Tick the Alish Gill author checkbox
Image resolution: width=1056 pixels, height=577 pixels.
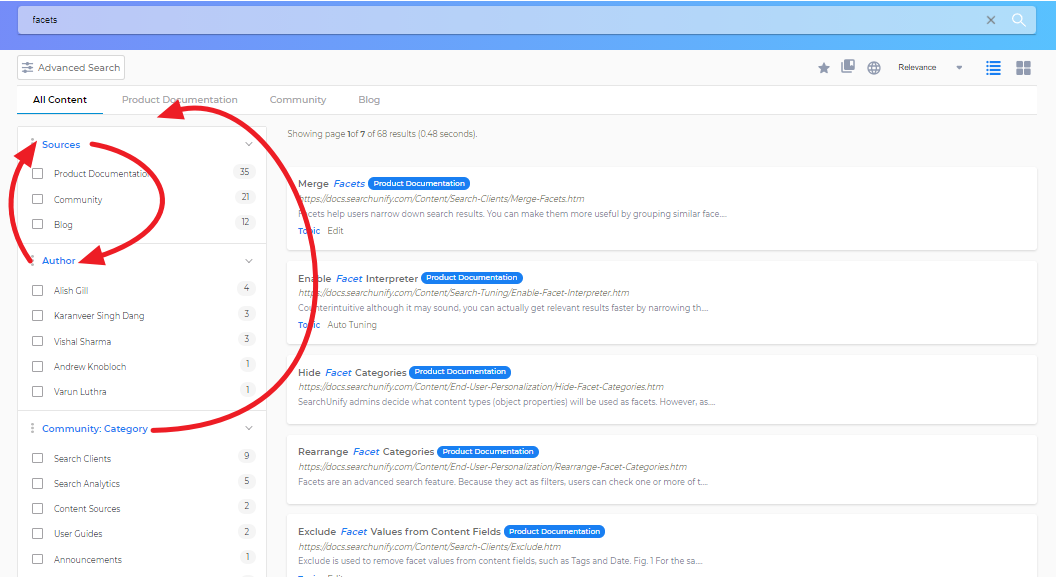click(x=38, y=291)
